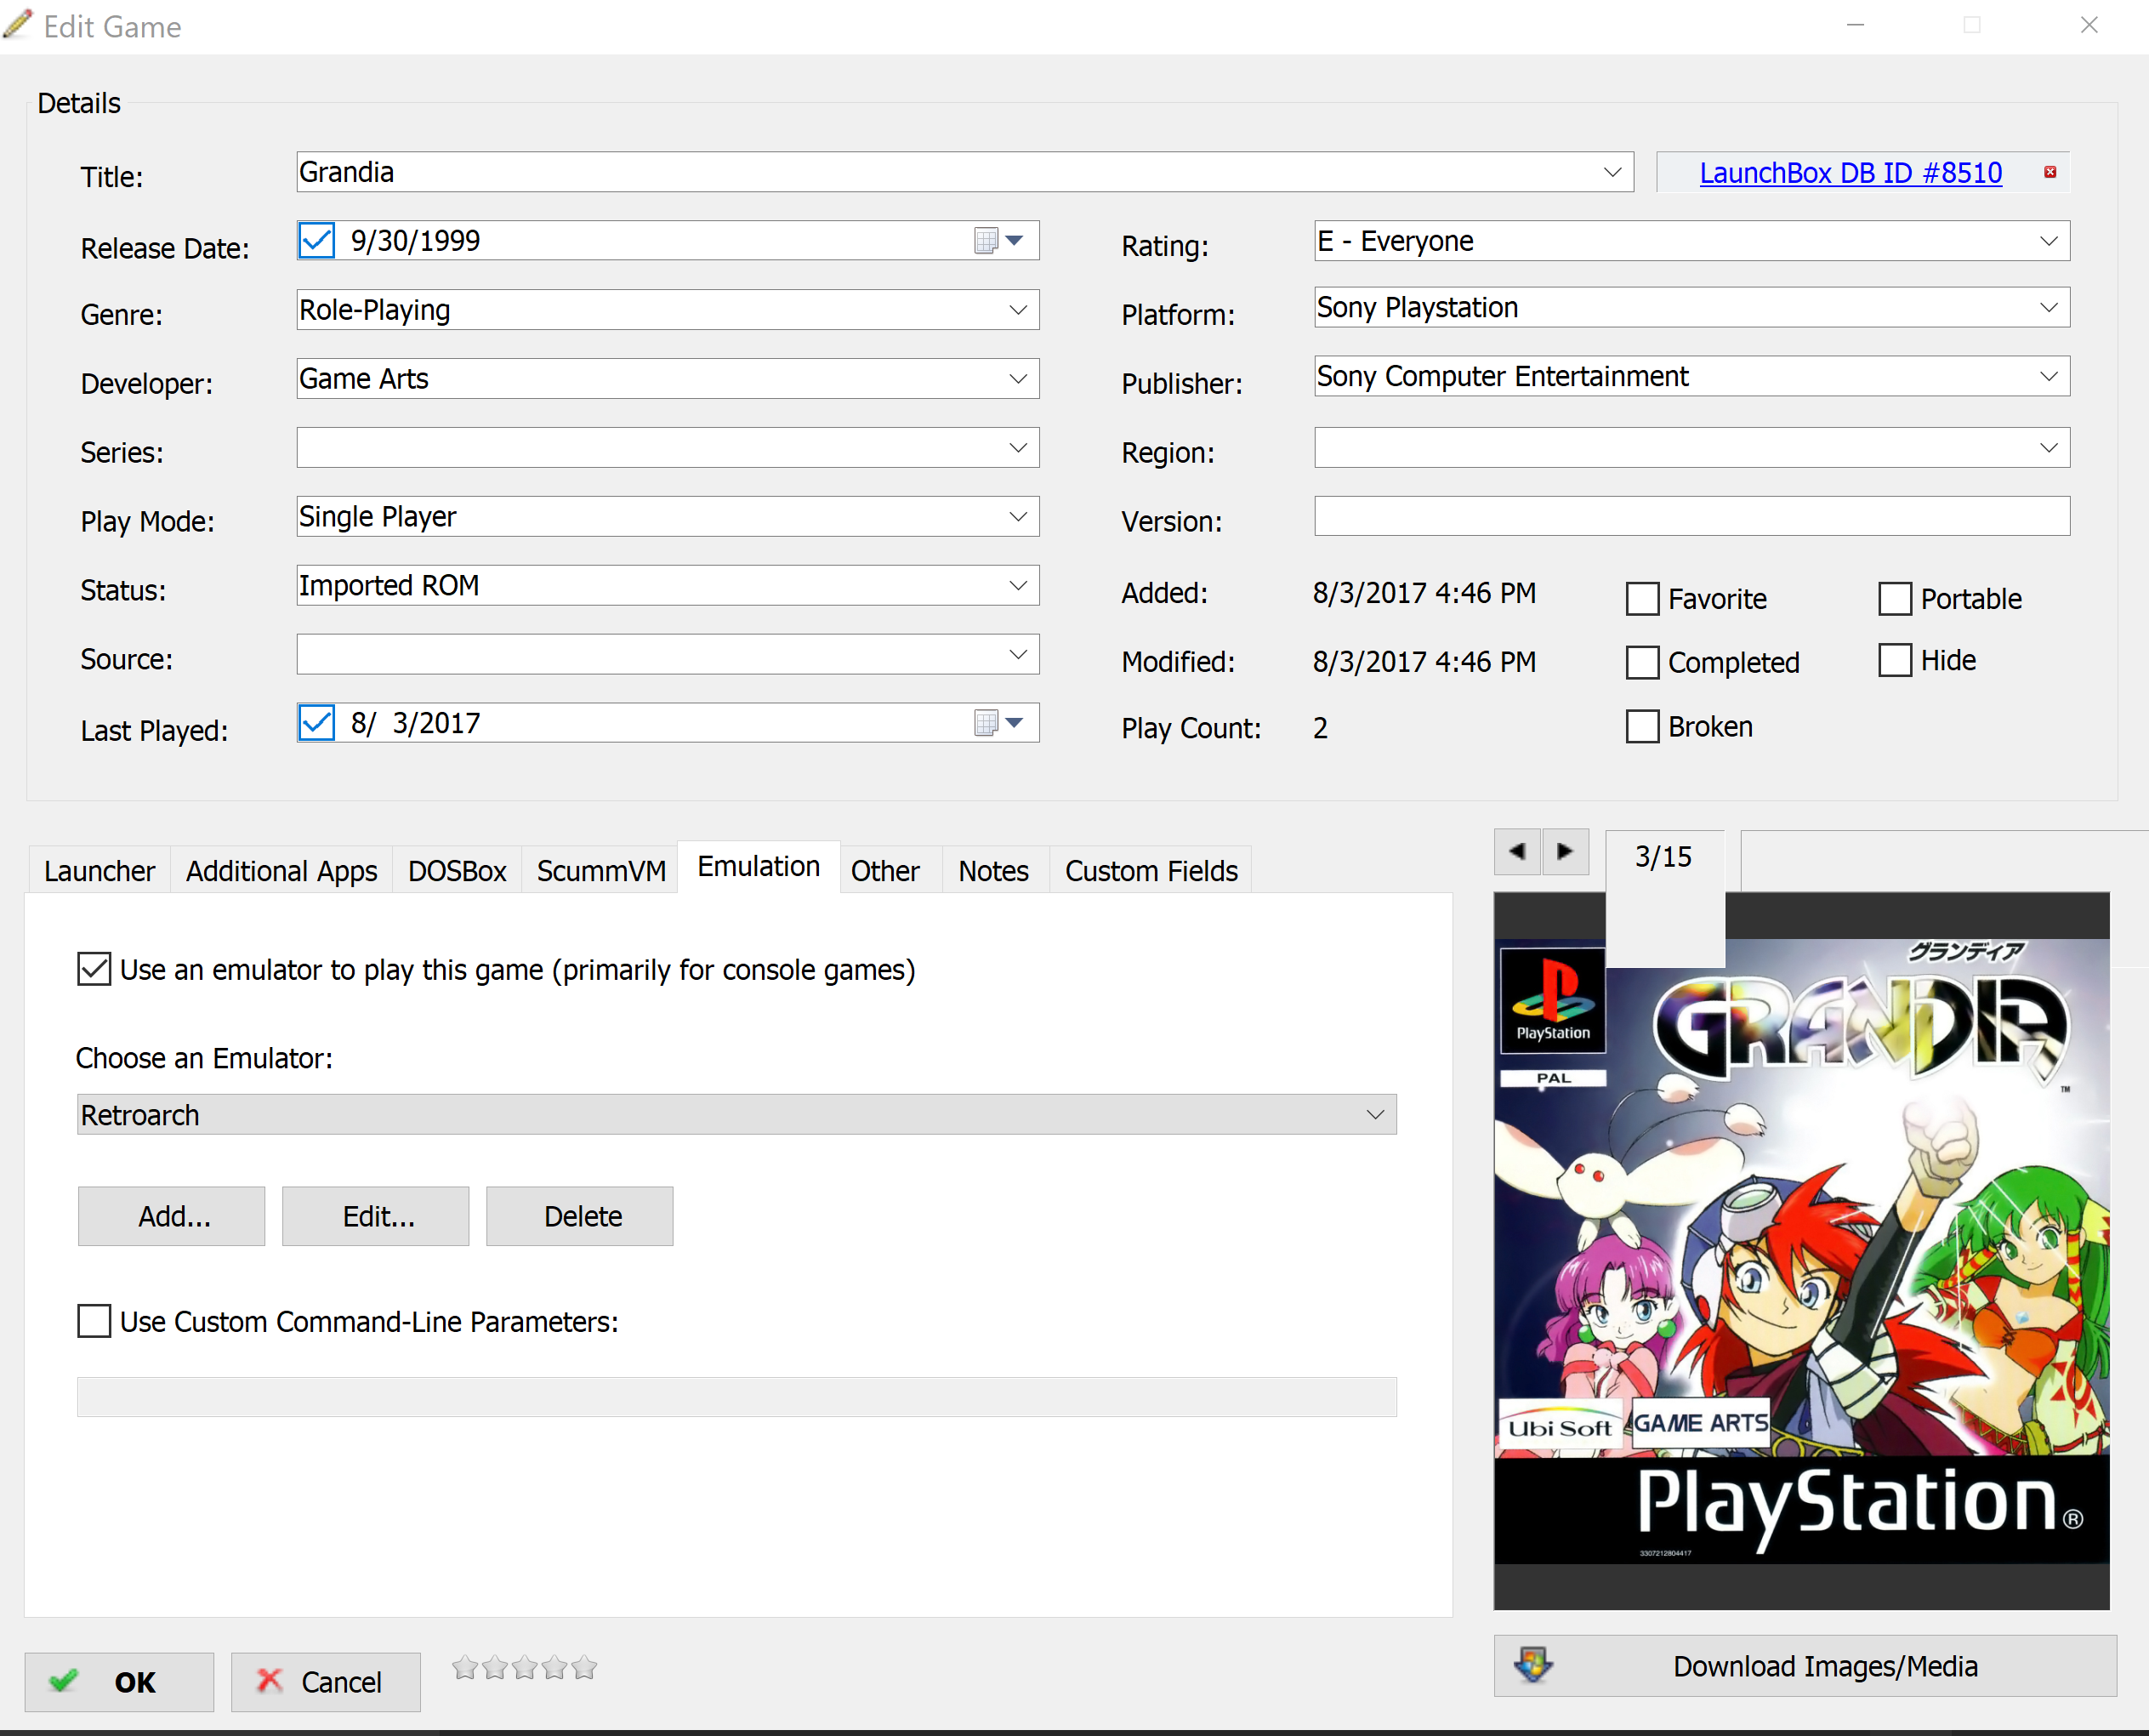The height and width of the screenshot is (1736, 2149).
Task: Open the Status dropdown
Action: tap(1018, 586)
